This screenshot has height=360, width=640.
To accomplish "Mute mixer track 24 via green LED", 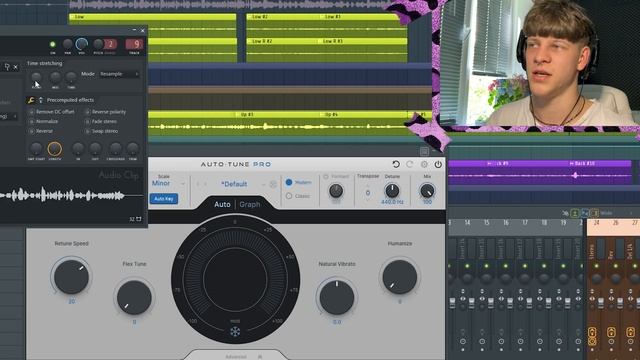I will point(596,266).
